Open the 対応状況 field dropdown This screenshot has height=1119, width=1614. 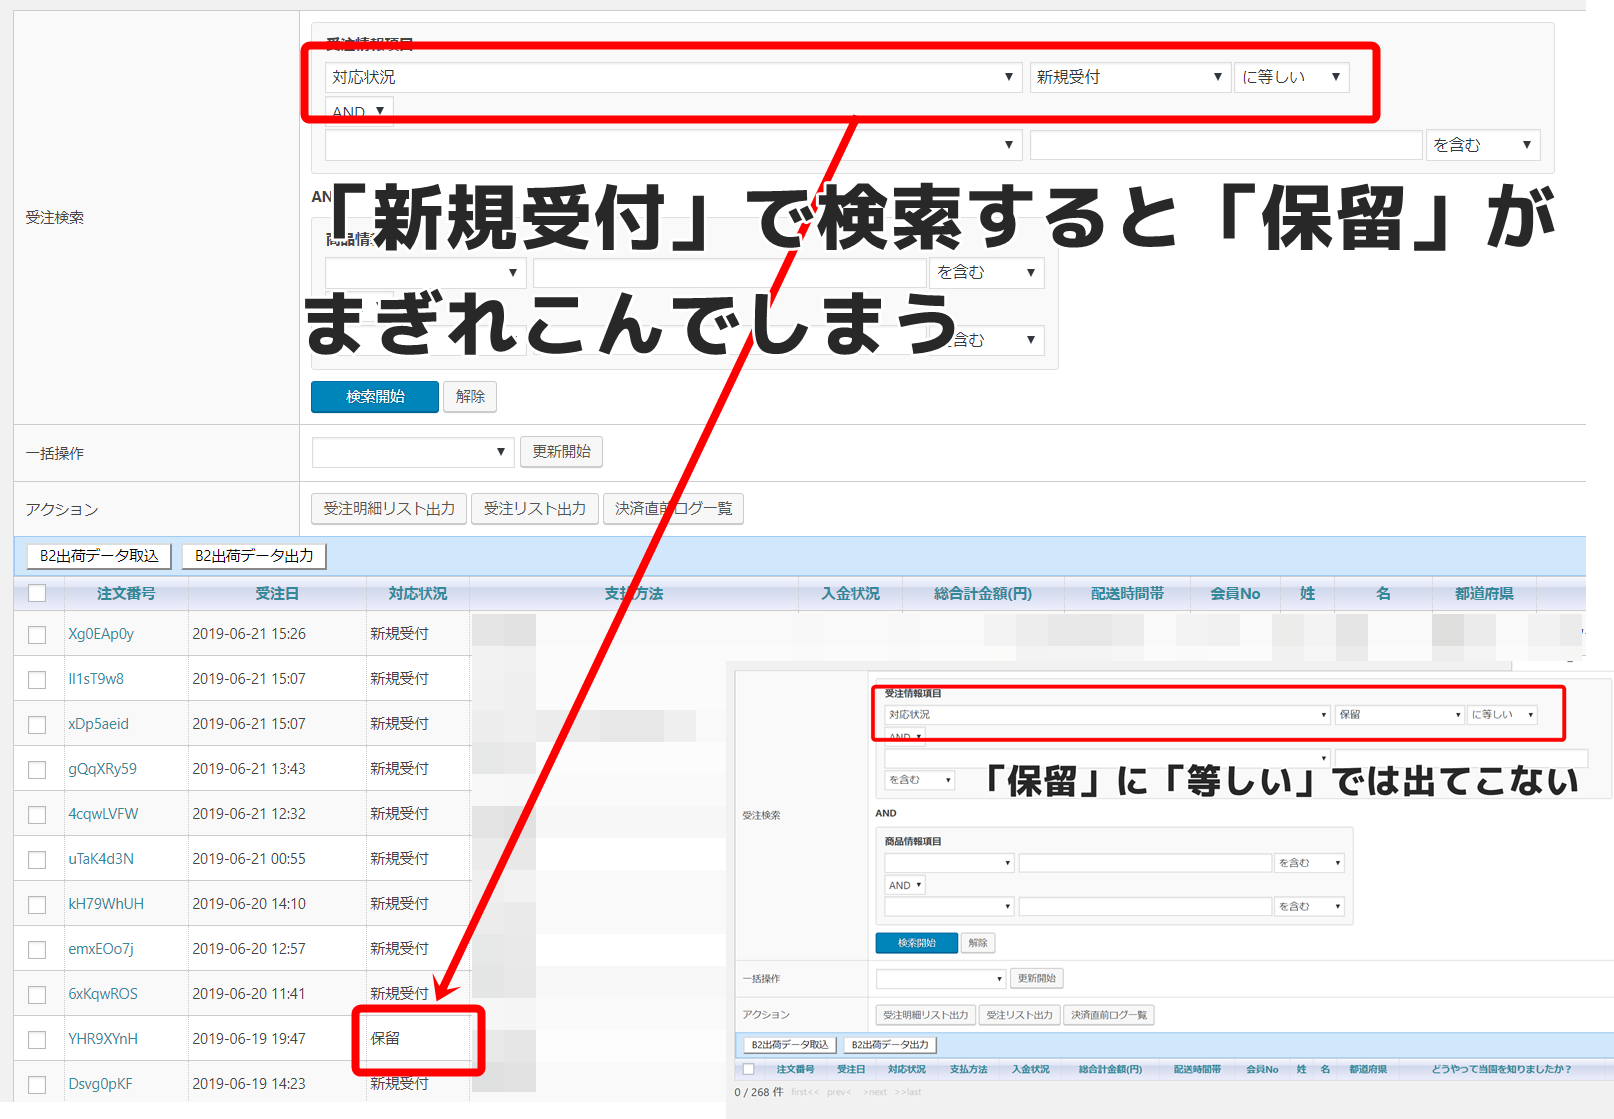673,77
